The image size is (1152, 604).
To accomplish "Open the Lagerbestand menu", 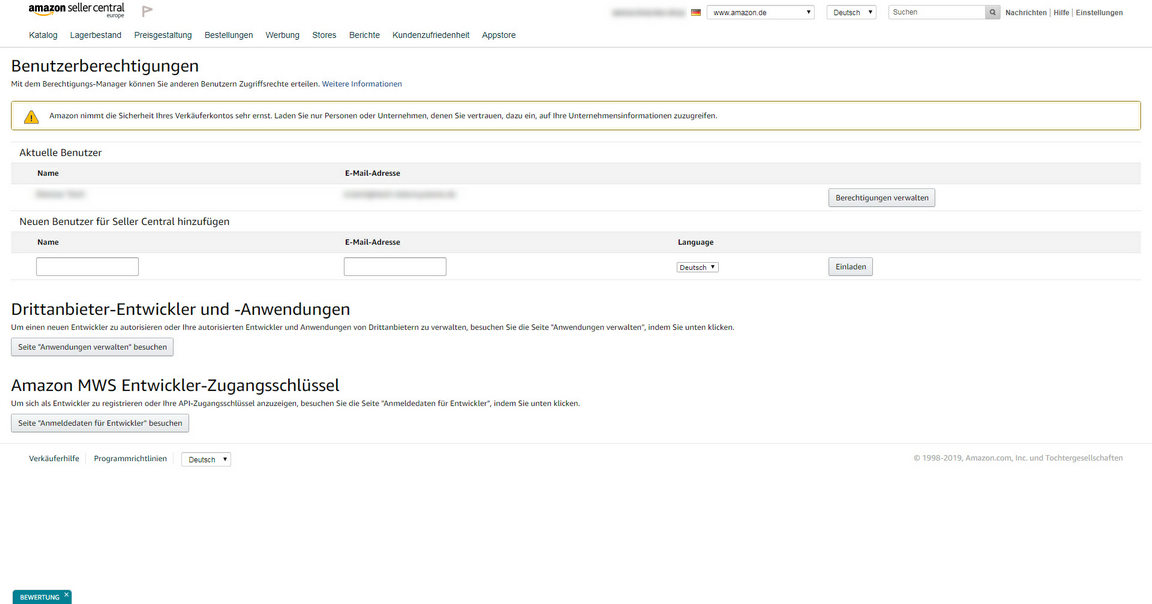I will pyautogui.click(x=96, y=35).
